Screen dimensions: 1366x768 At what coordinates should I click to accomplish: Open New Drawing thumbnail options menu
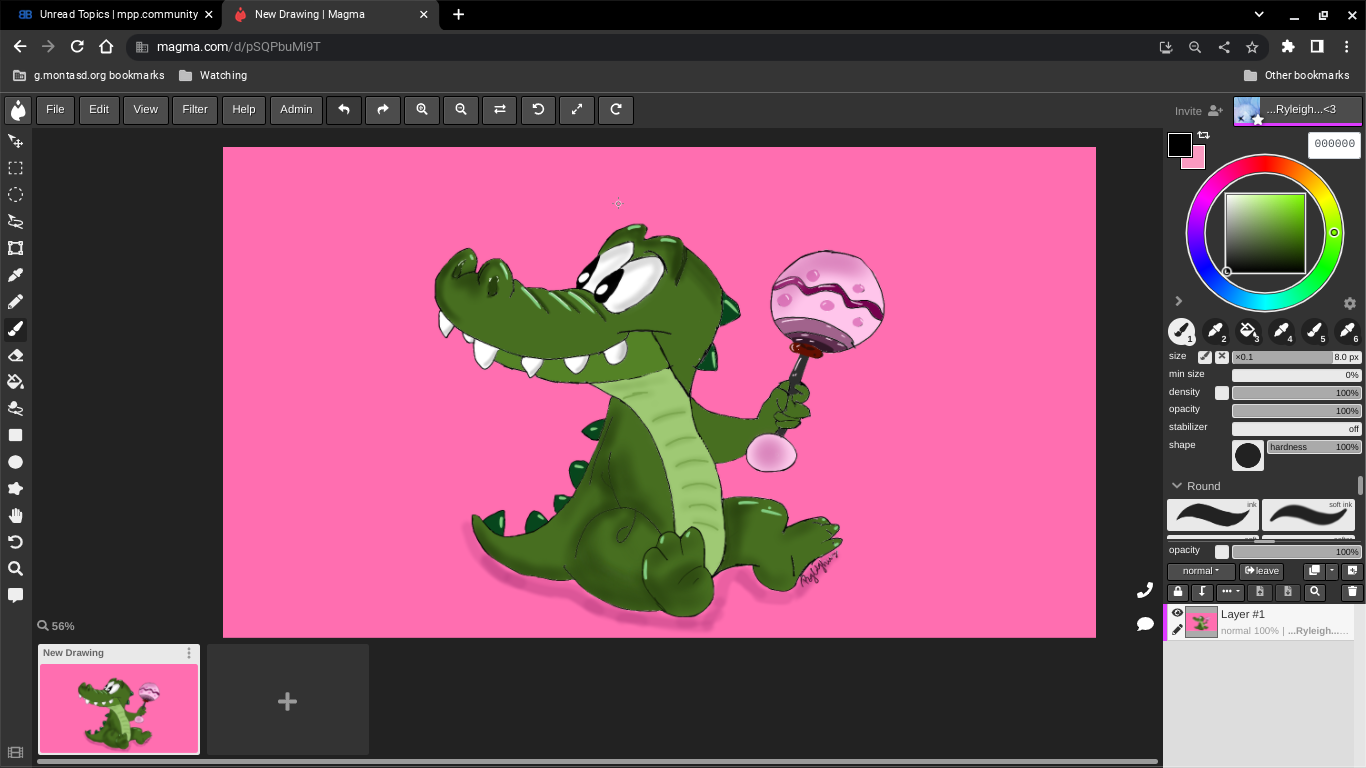click(x=189, y=653)
